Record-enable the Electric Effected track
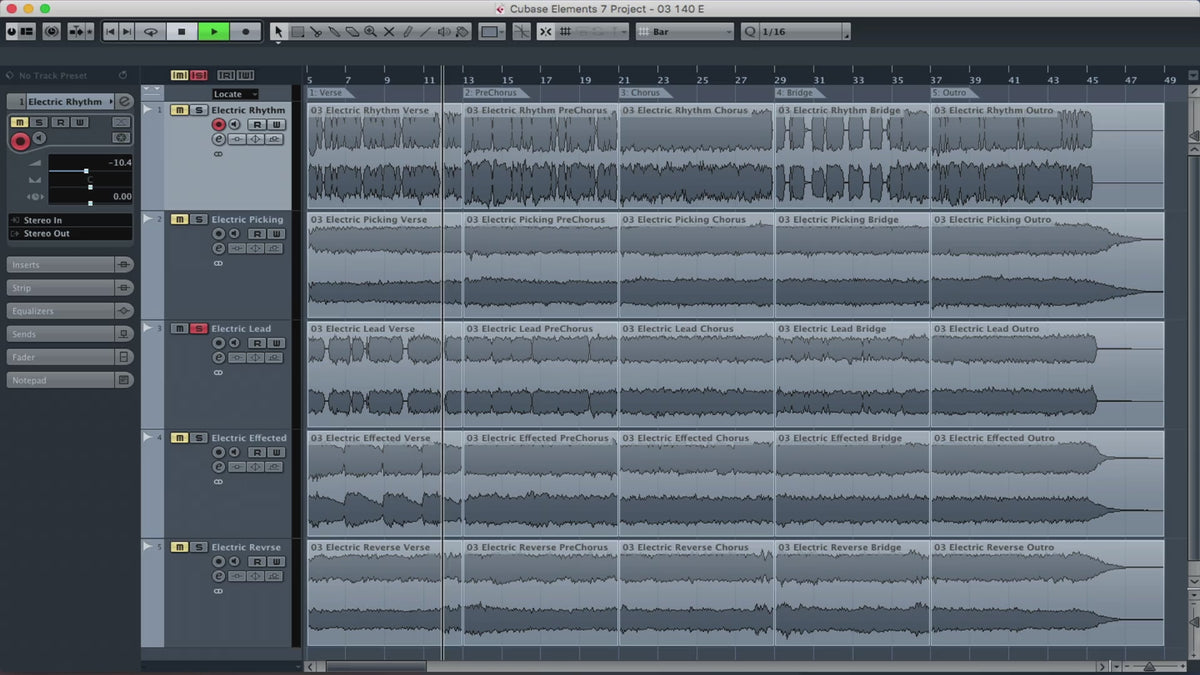 click(218, 453)
